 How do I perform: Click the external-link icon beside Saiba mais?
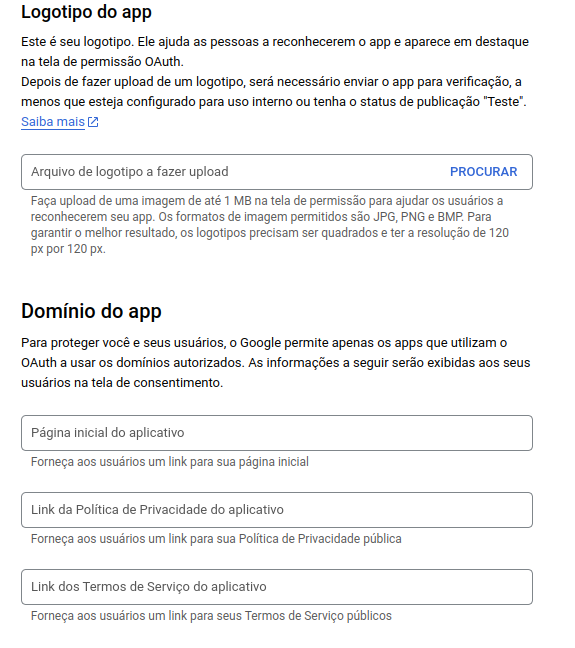click(x=93, y=122)
